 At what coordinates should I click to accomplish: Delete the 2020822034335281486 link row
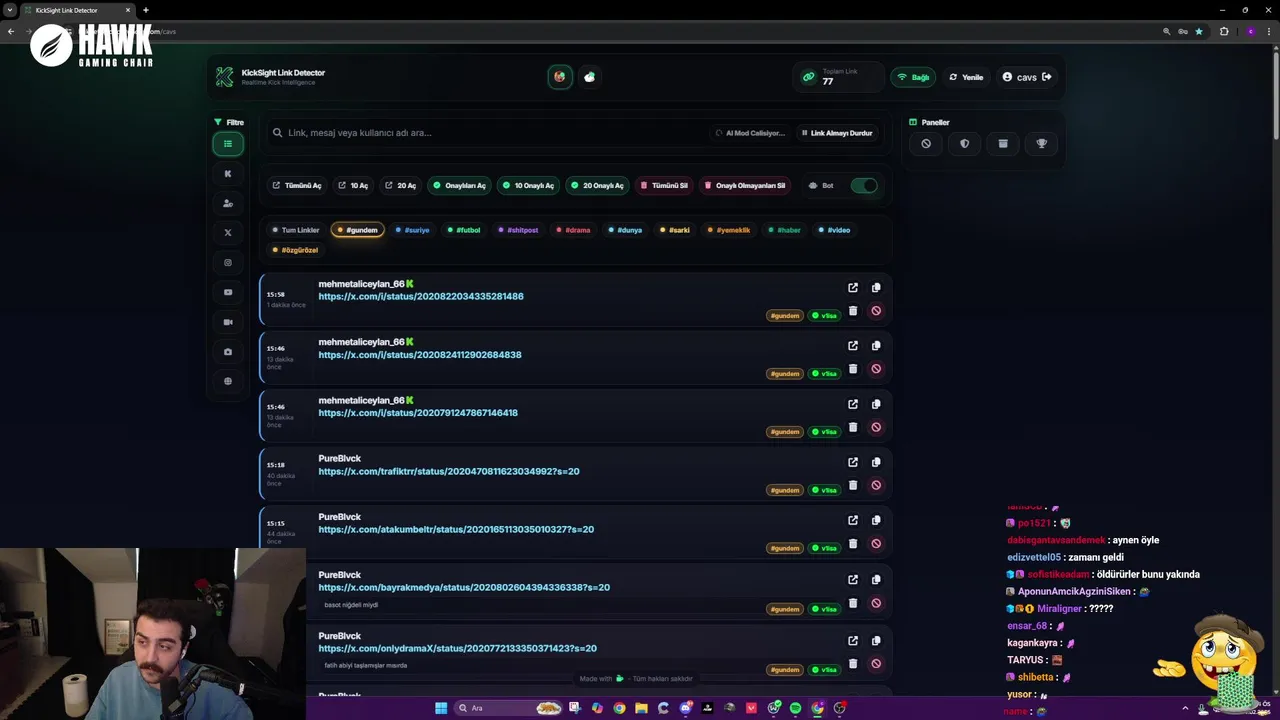(x=853, y=311)
